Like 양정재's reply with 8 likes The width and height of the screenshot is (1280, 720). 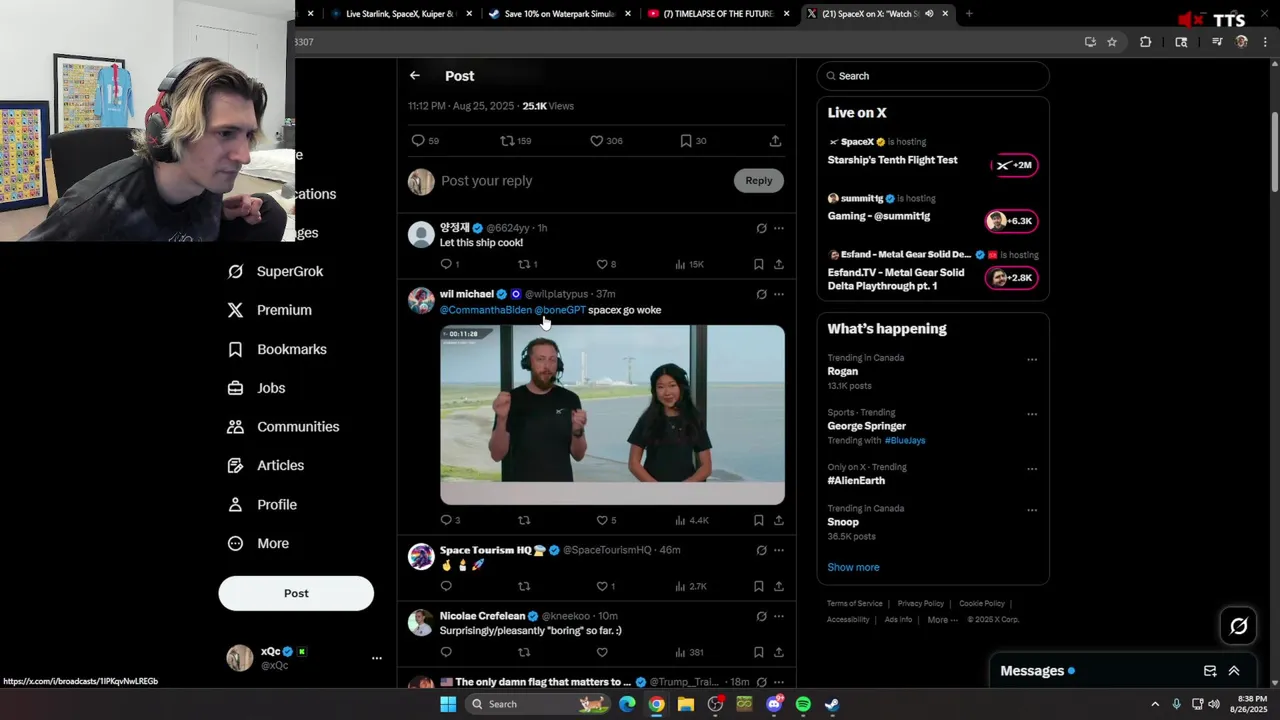606,264
